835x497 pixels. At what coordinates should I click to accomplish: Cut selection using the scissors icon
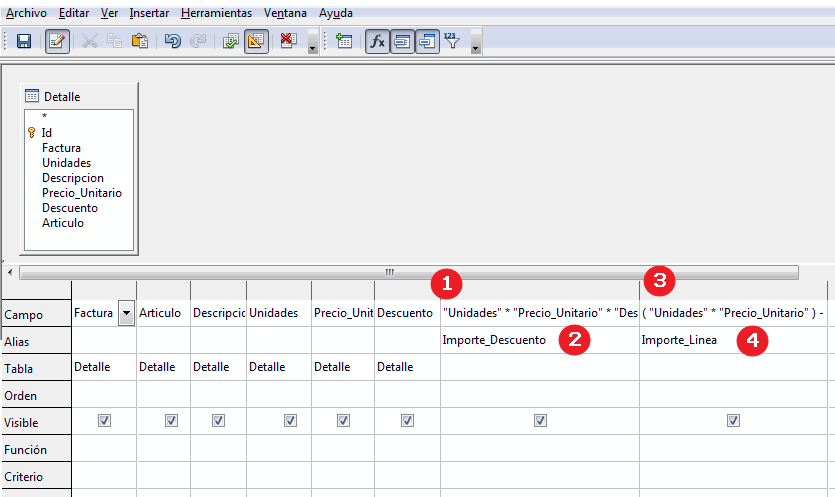(89, 41)
